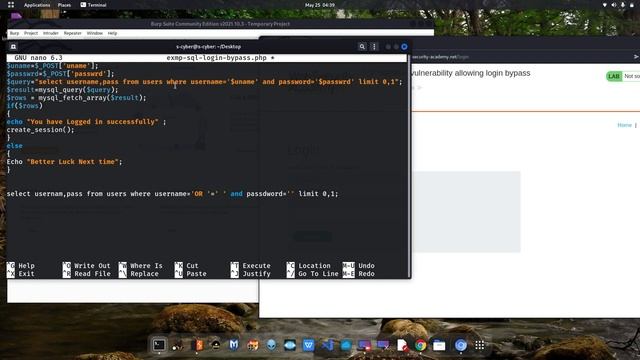640x360 pixels.
Task: Click nano's Execute shortcut label
Action: point(256,266)
